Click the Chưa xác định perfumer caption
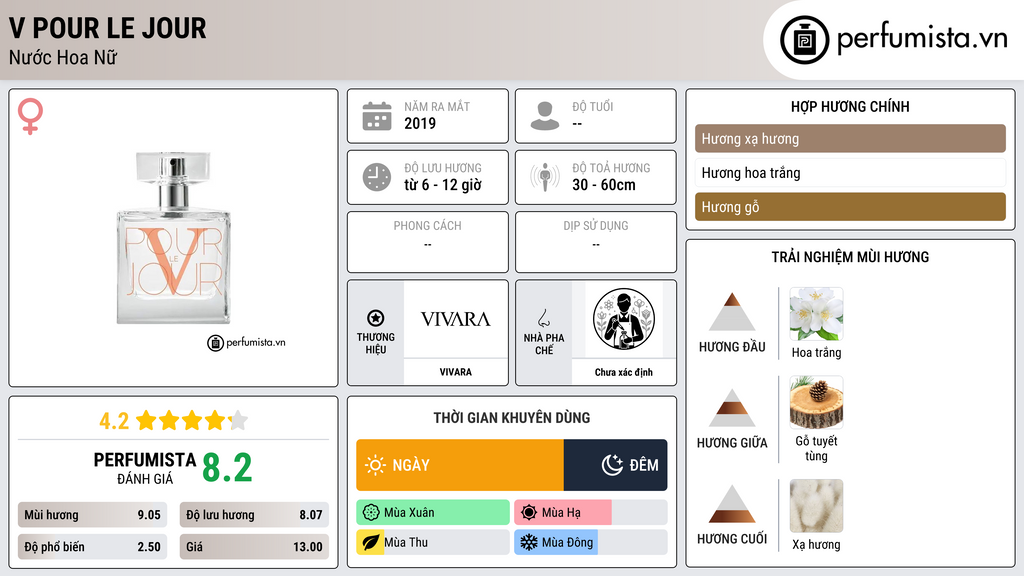 click(x=624, y=372)
